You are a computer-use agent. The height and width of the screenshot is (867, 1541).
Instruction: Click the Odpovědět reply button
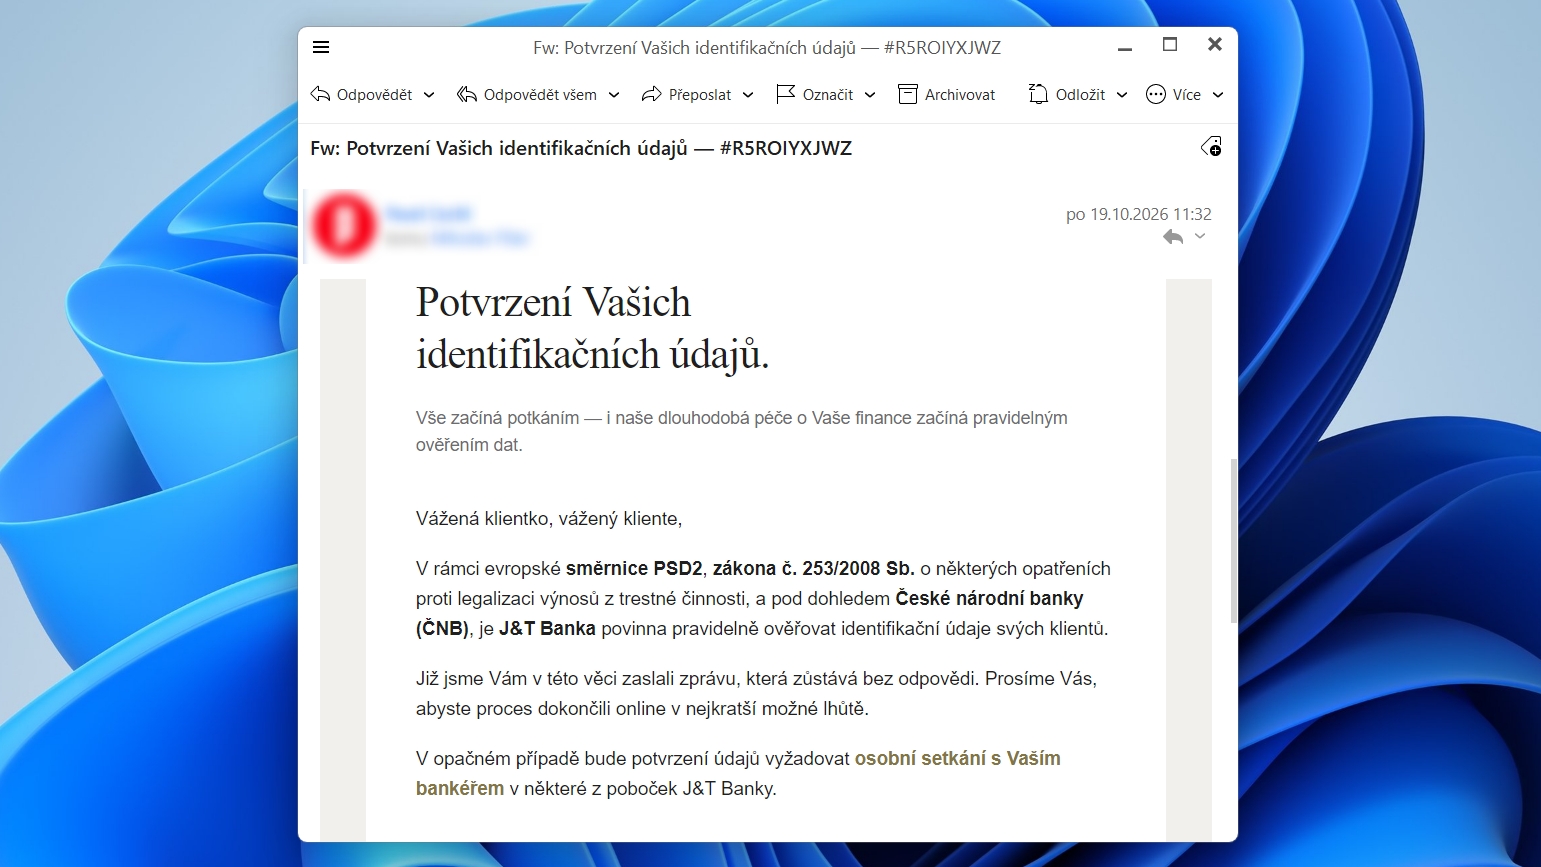pyautogui.click(x=362, y=95)
